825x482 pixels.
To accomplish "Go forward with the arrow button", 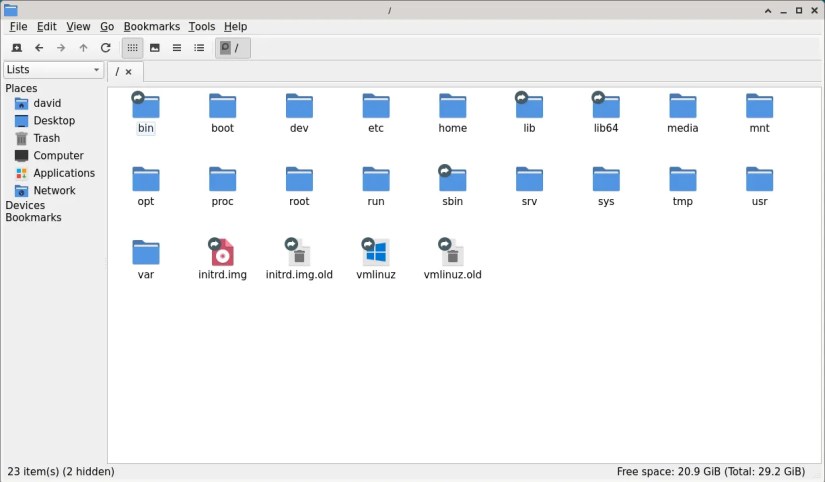I will [61, 48].
